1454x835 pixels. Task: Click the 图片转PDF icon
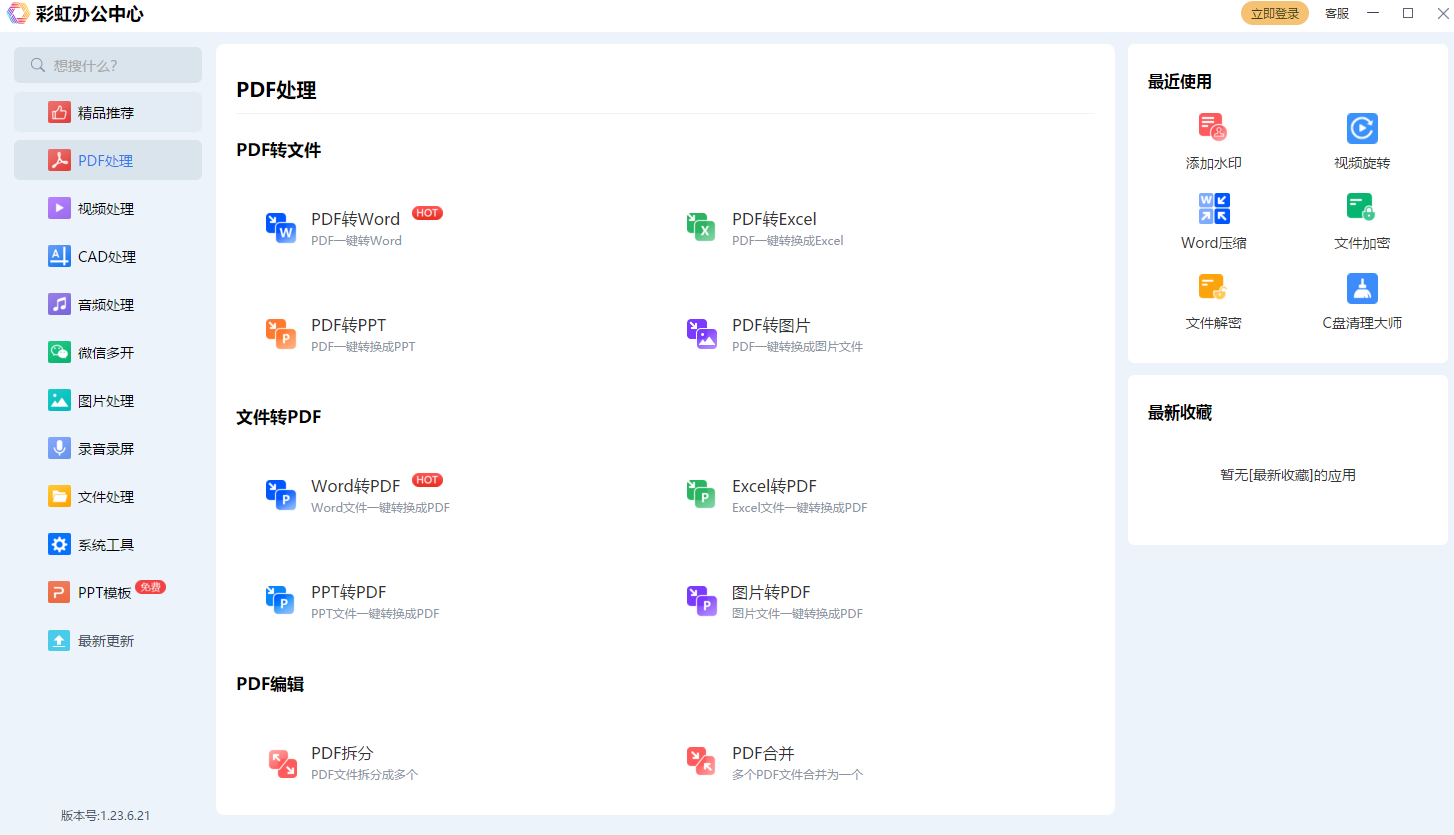[x=702, y=601]
